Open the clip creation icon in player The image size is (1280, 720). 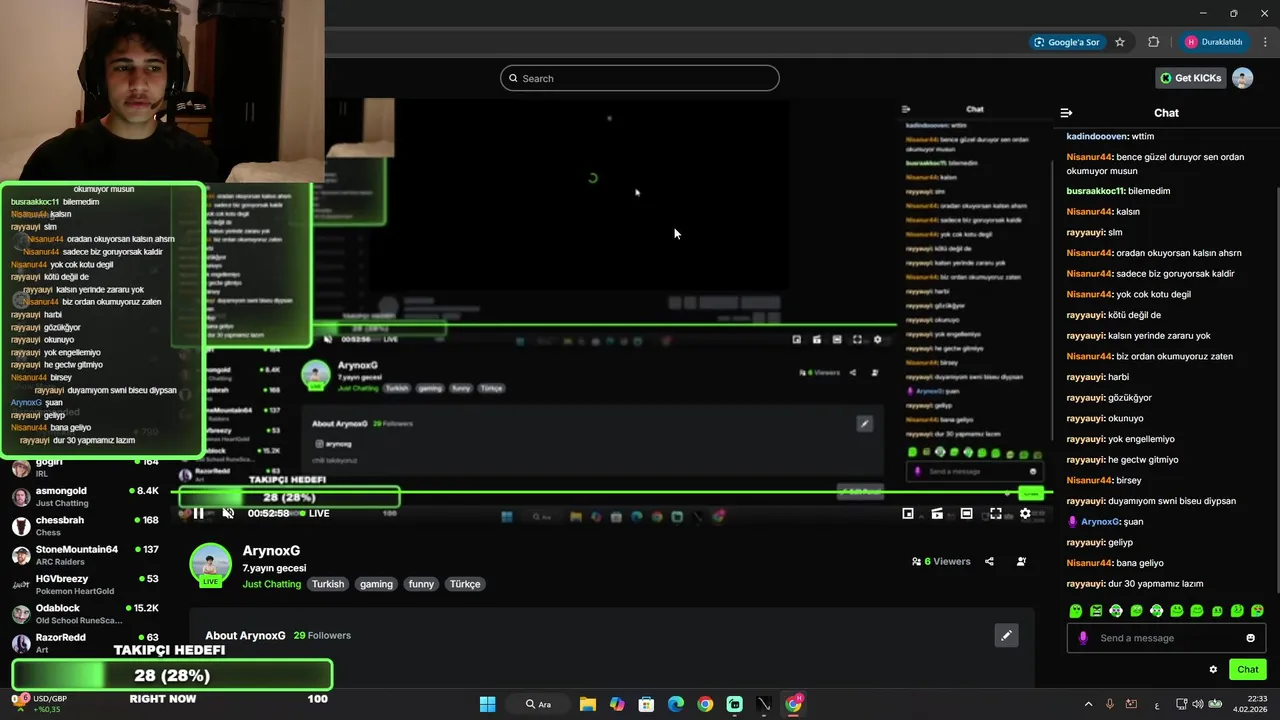click(937, 513)
